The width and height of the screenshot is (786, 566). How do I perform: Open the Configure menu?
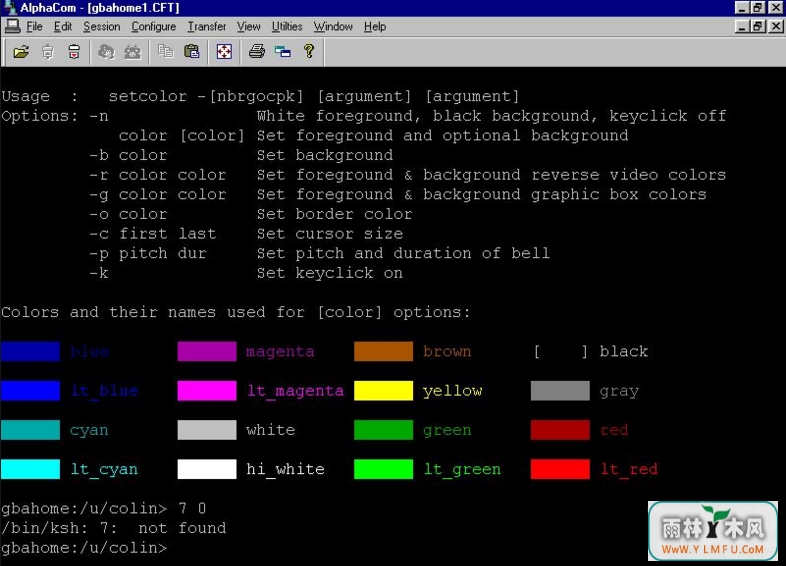coord(153,27)
